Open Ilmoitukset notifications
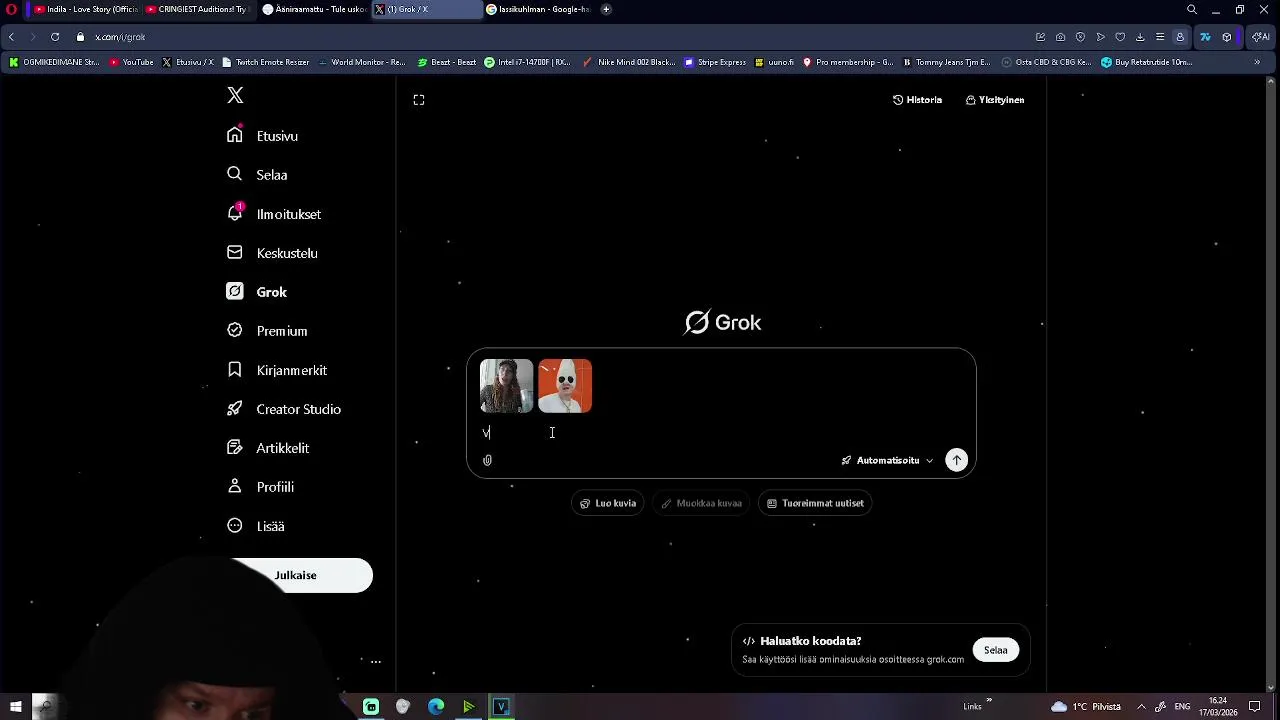 (273, 214)
